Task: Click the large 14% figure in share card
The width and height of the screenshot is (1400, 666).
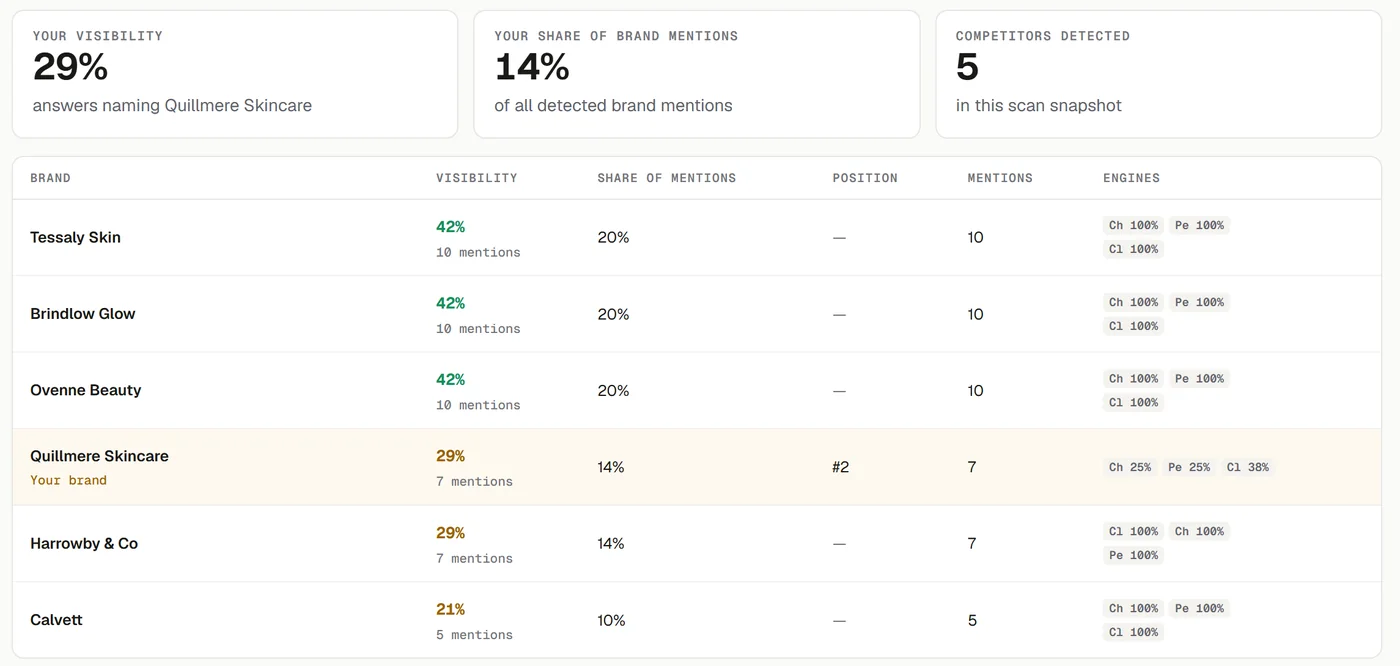Action: click(x=532, y=67)
